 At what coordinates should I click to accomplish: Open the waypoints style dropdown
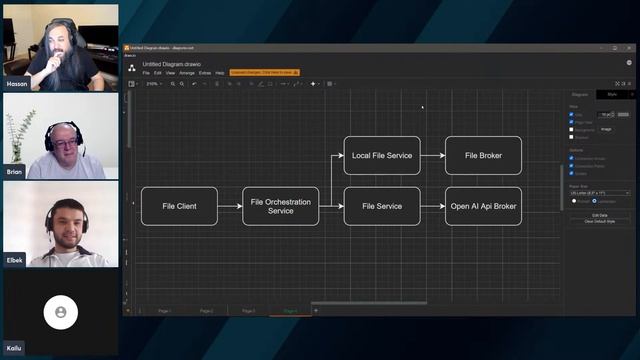pos(298,84)
